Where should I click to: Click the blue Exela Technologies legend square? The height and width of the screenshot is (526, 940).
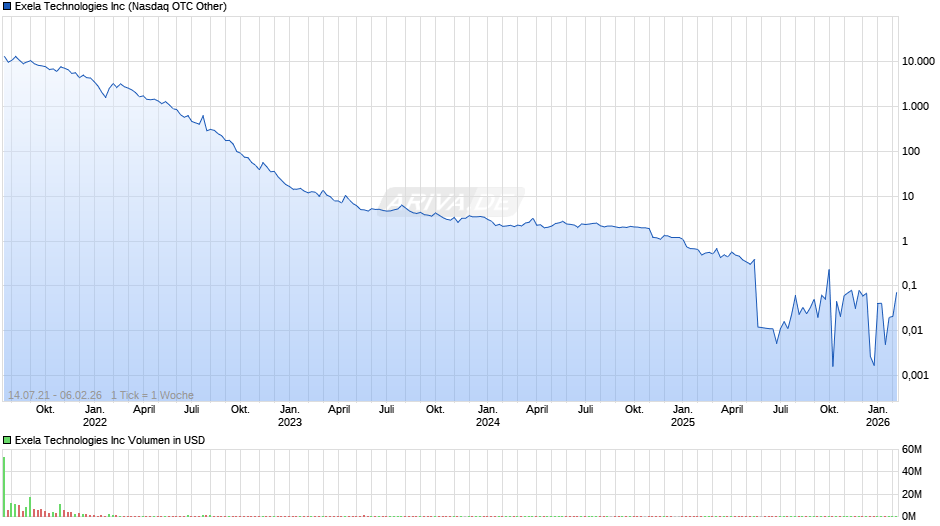[x=7, y=7]
